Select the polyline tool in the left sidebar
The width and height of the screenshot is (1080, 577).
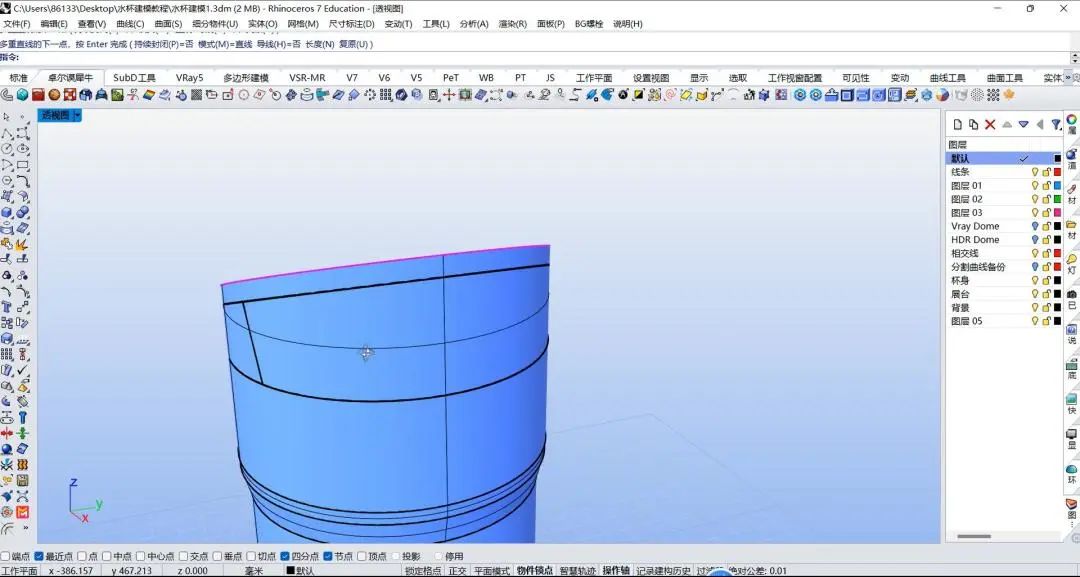click(8, 134)
